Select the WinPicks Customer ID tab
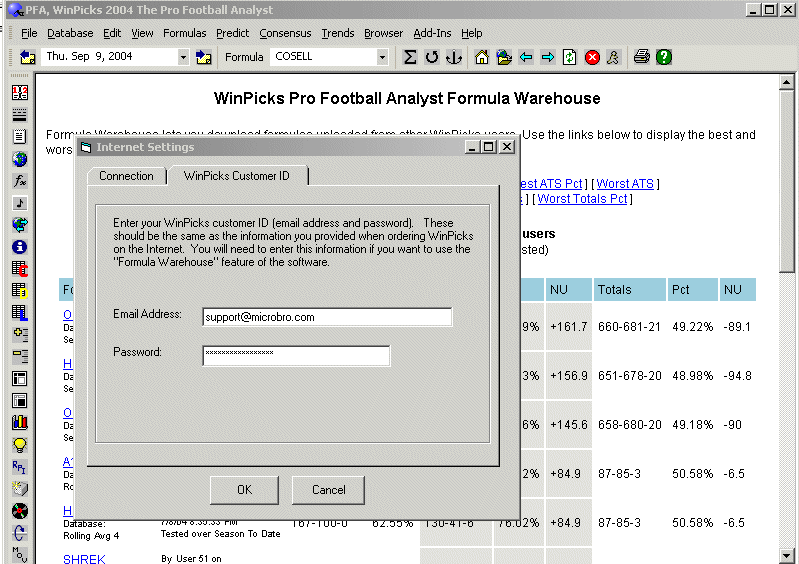 (x=237, y=176)
